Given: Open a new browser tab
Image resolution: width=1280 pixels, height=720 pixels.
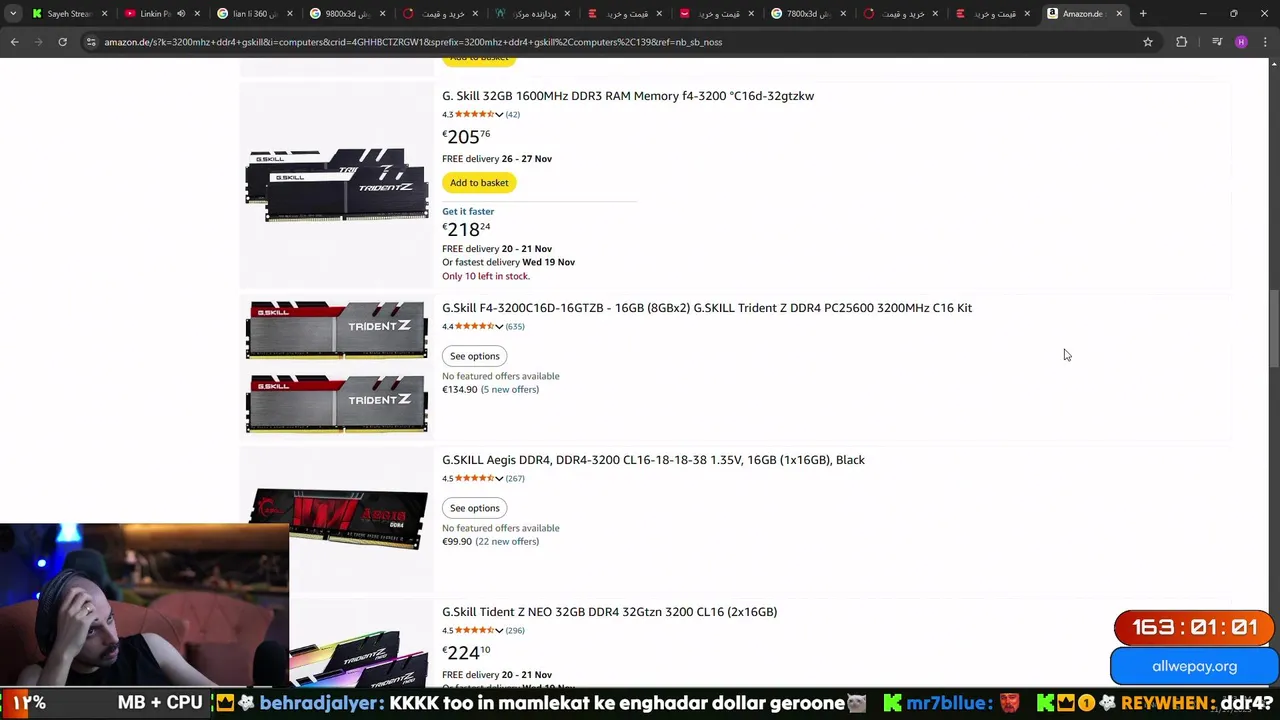Looking at the screenshot, I should tap(1143, 14).
